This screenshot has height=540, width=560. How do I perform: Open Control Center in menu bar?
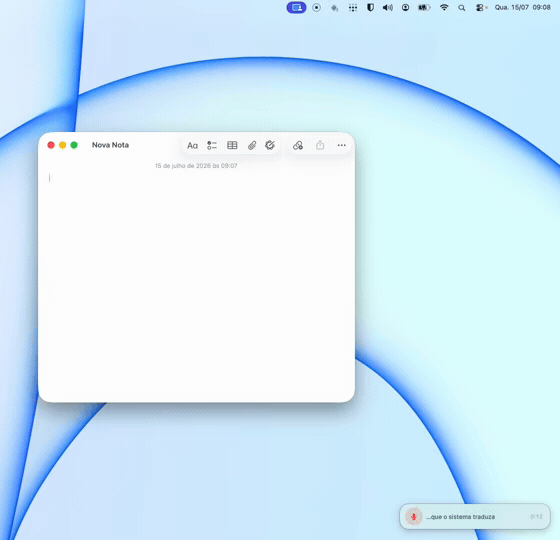481,8
